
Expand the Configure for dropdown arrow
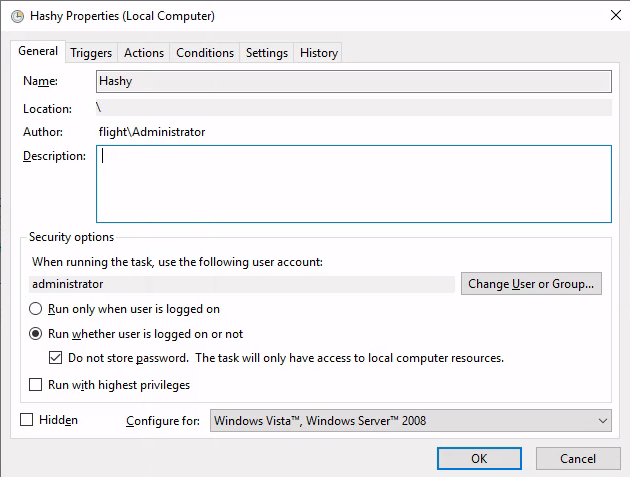pyautogui.click(x=603, y=421)
